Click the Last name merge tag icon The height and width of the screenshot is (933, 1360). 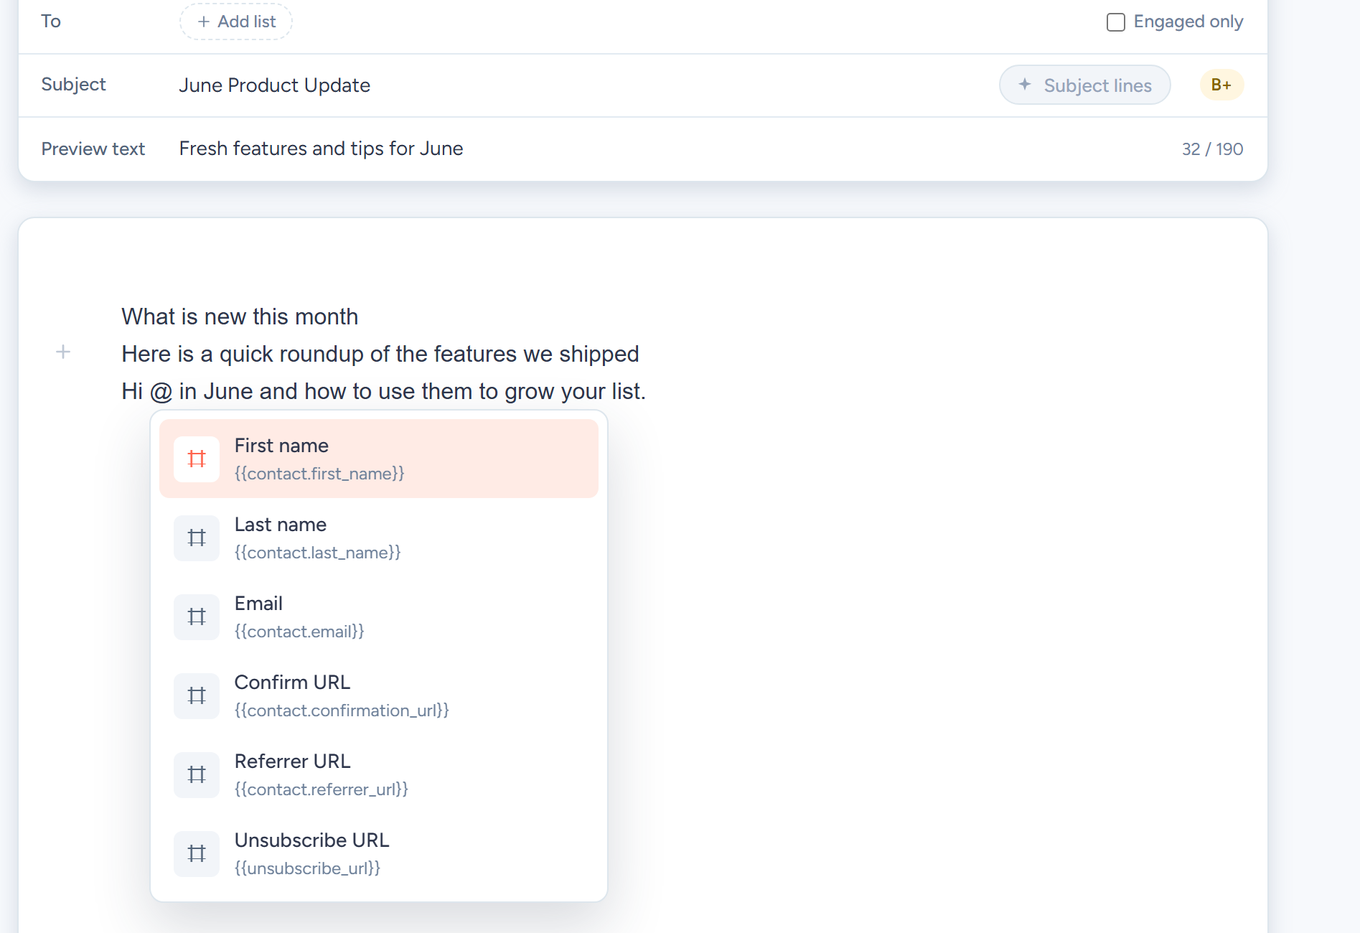(x=197, y=538)
